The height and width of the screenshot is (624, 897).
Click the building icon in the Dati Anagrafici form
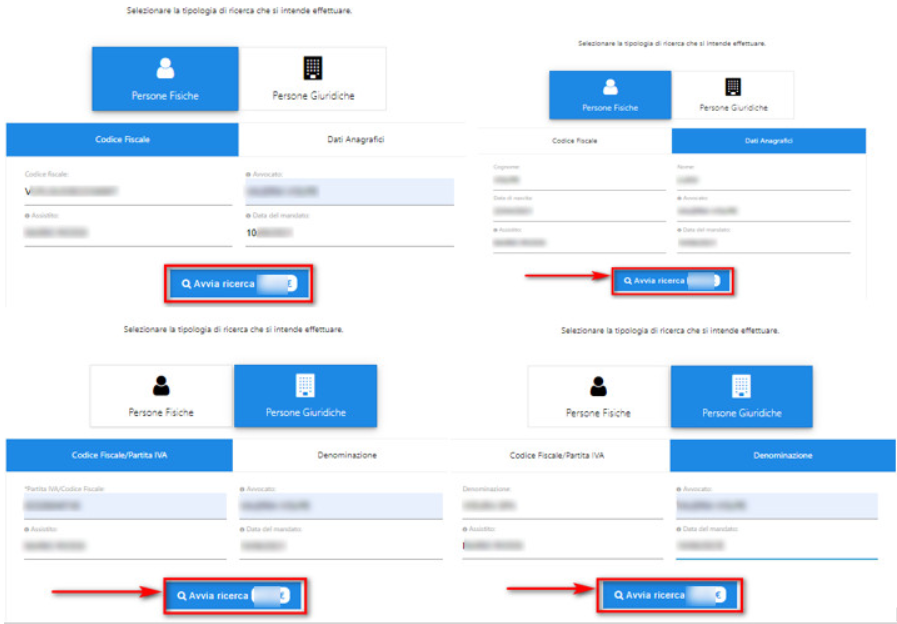[733, 87]
